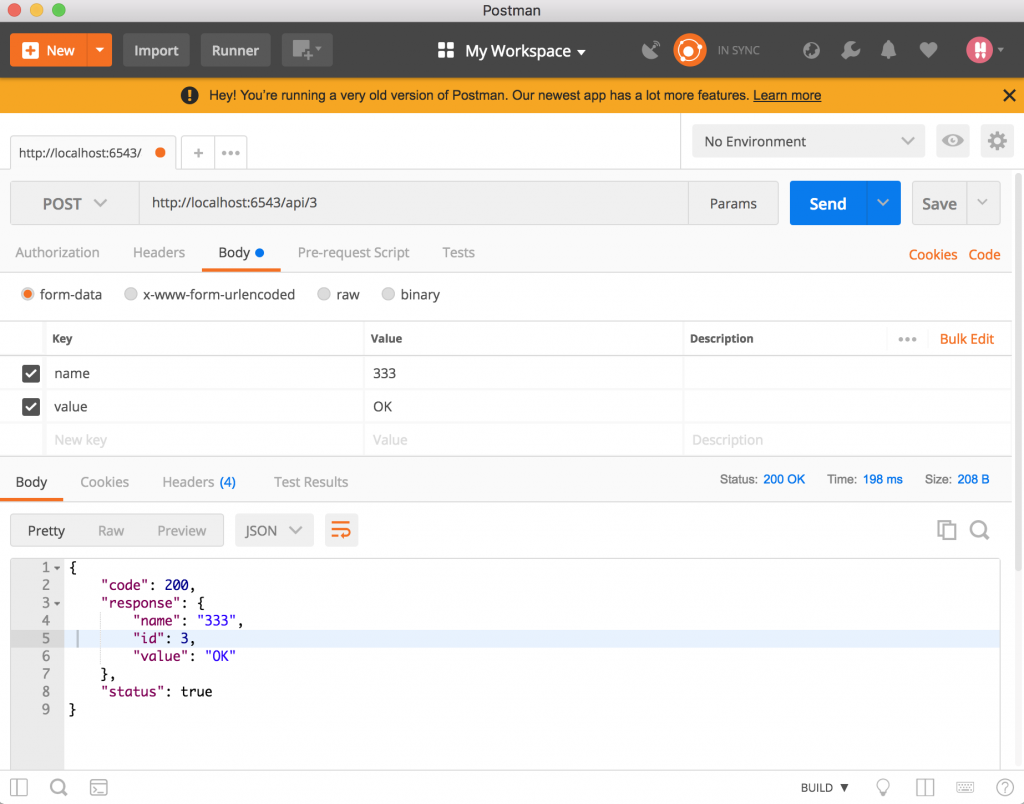This screenshot has height=804, width=1024.
Task: Toggle two-pane layout icon
Action: tap(925, 788)
